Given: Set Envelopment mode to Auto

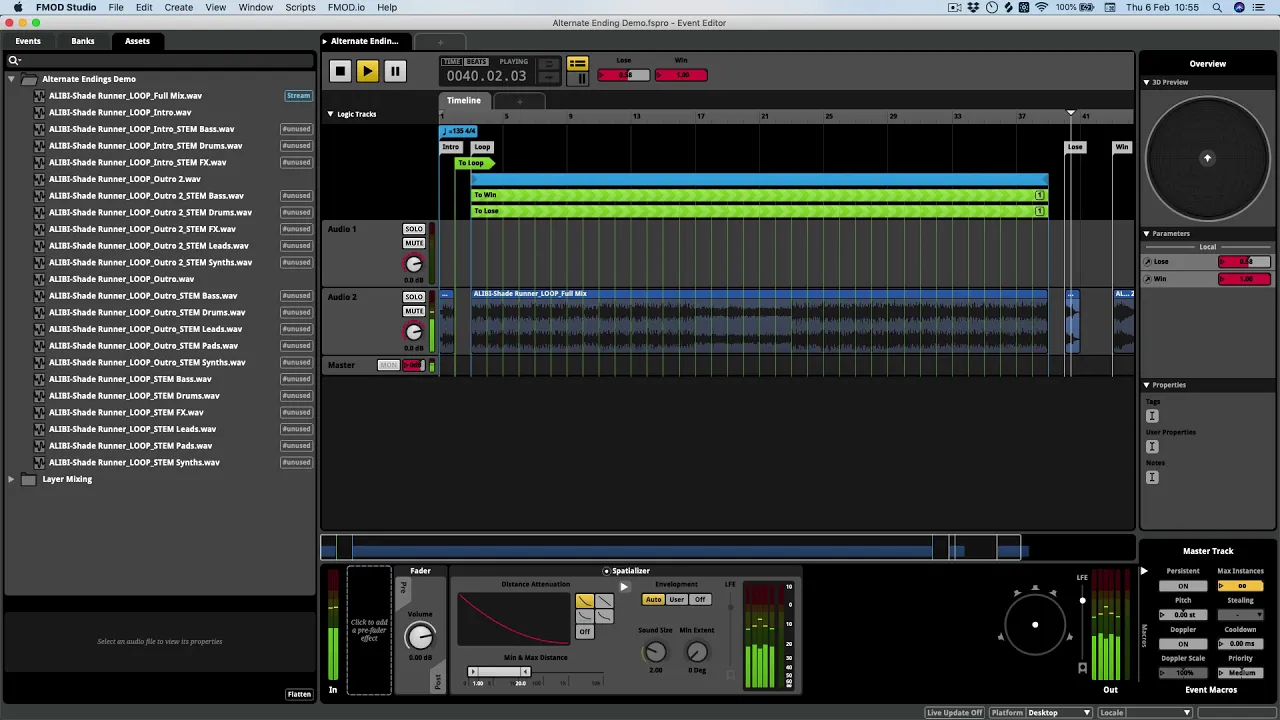Looking at the screenshot, I should click(653, 600).
